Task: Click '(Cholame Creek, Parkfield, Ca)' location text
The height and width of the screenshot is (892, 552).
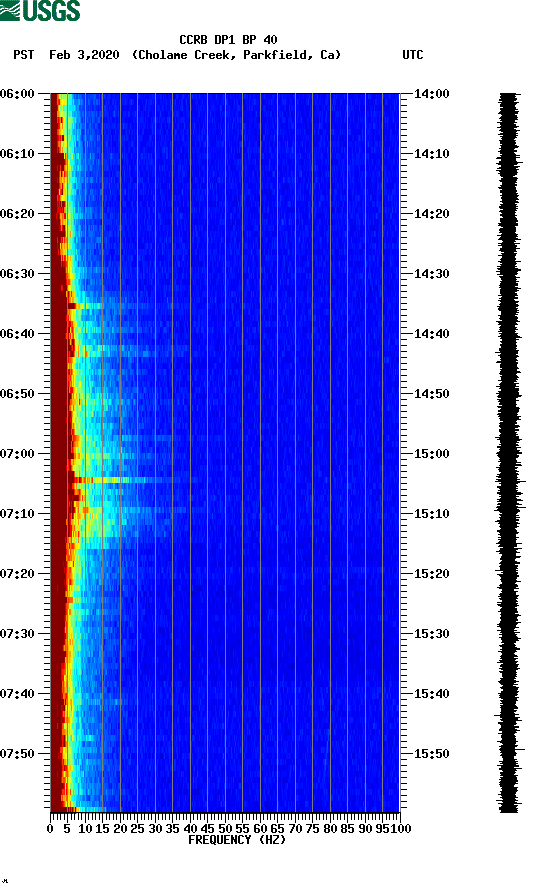Action: pos(236,55)
